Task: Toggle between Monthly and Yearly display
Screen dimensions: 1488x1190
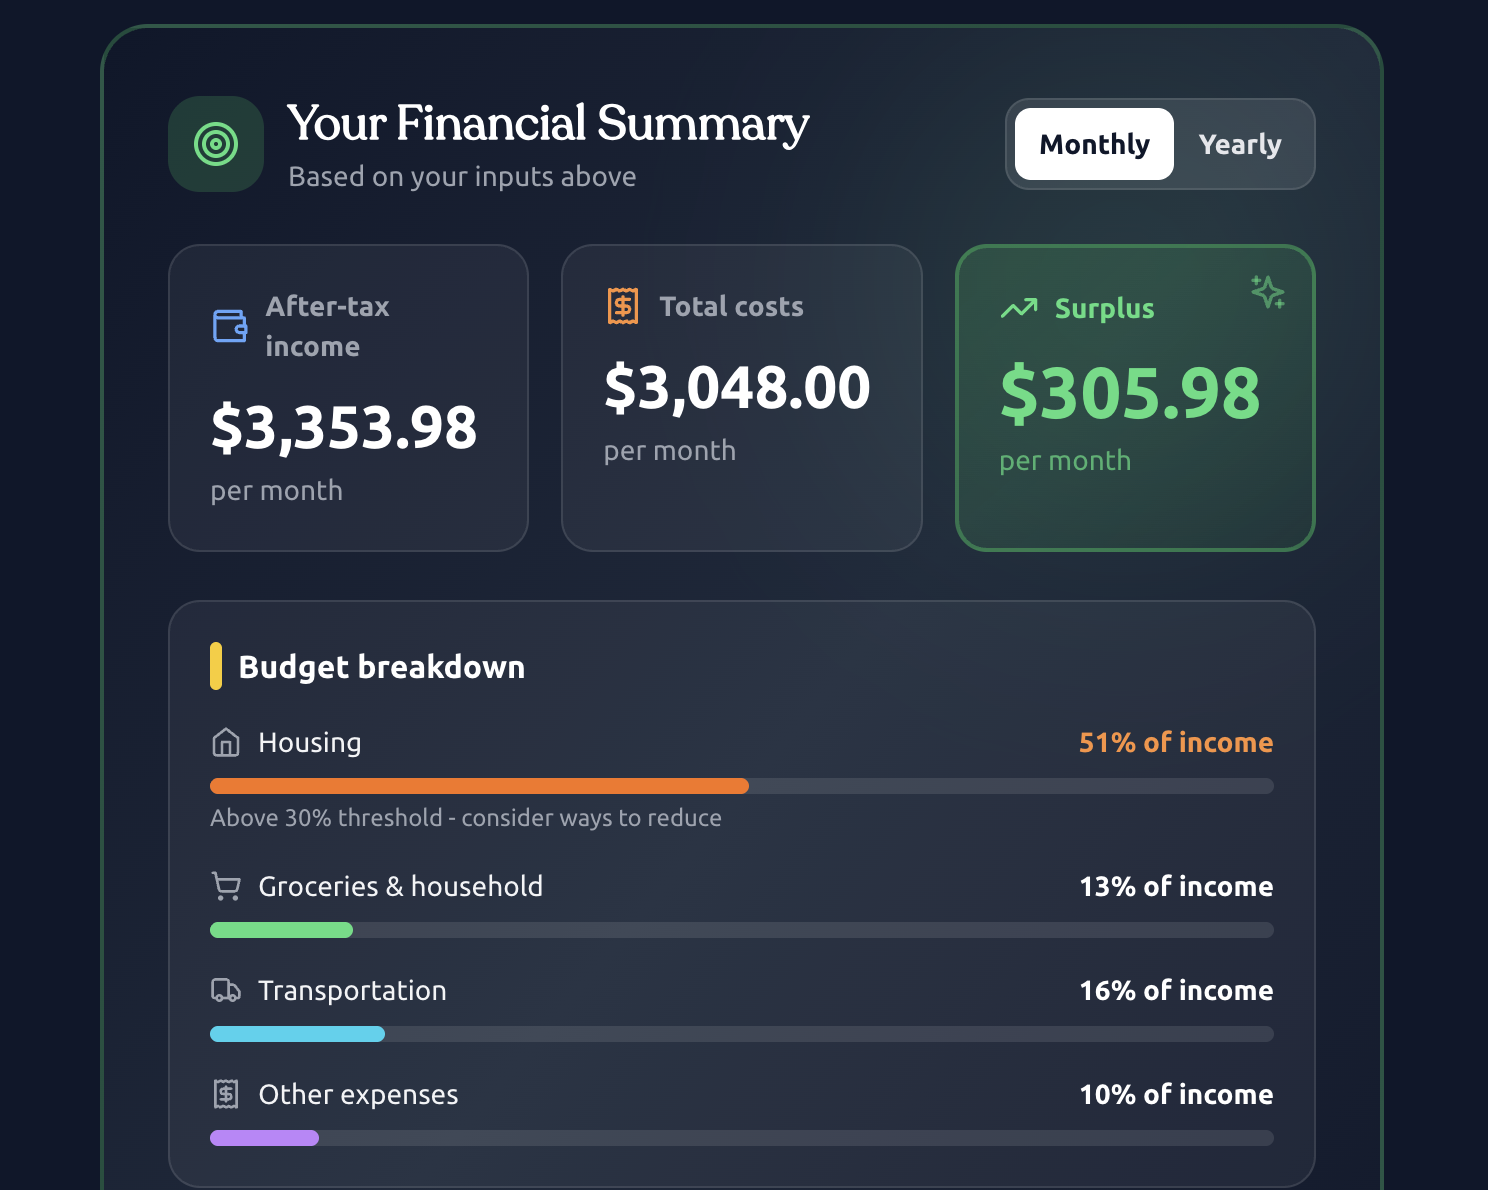Action: tap(1160, 144)
